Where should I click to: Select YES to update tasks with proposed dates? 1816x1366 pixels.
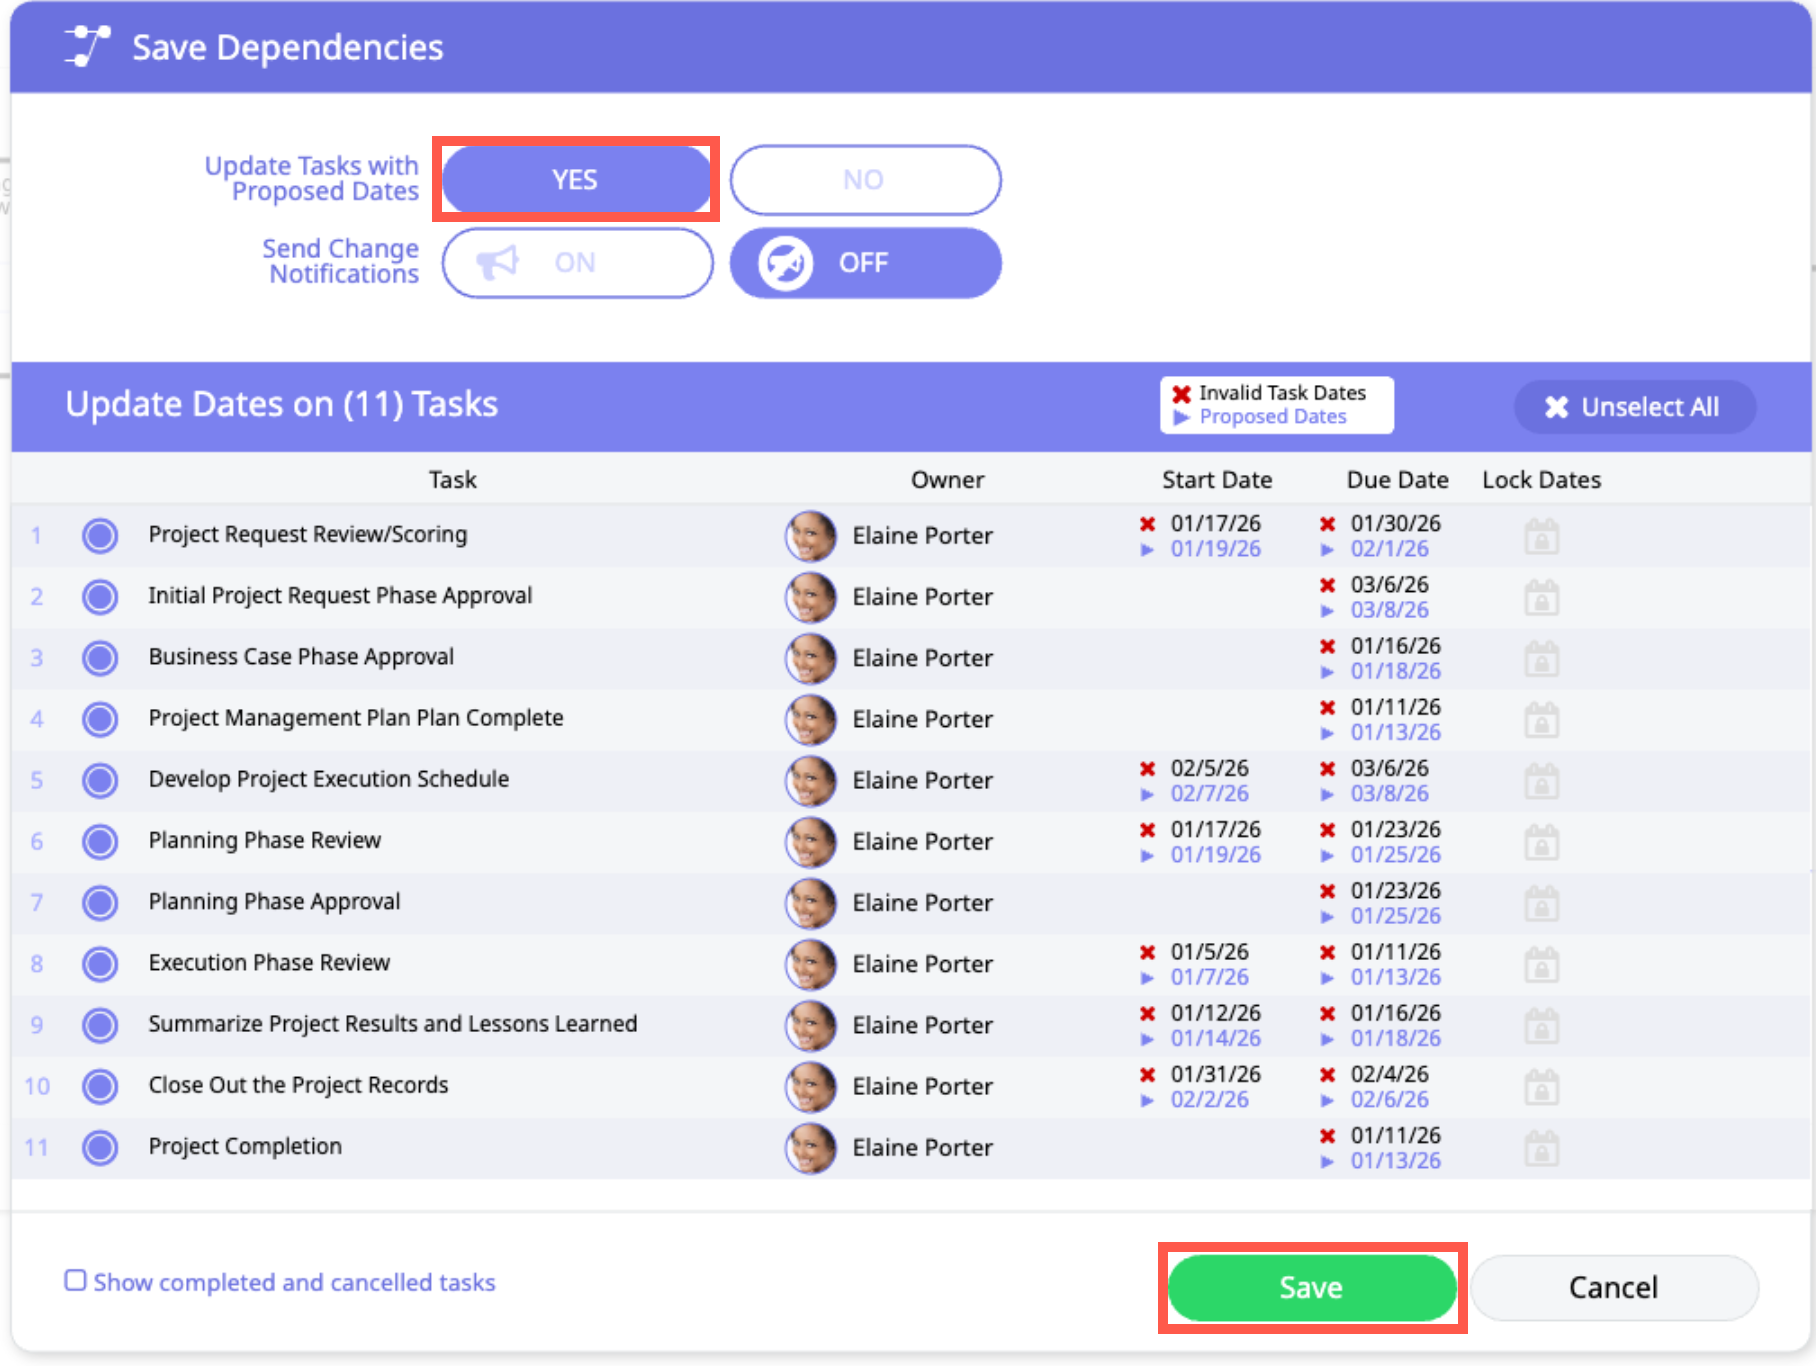click(x=576, y=180)
